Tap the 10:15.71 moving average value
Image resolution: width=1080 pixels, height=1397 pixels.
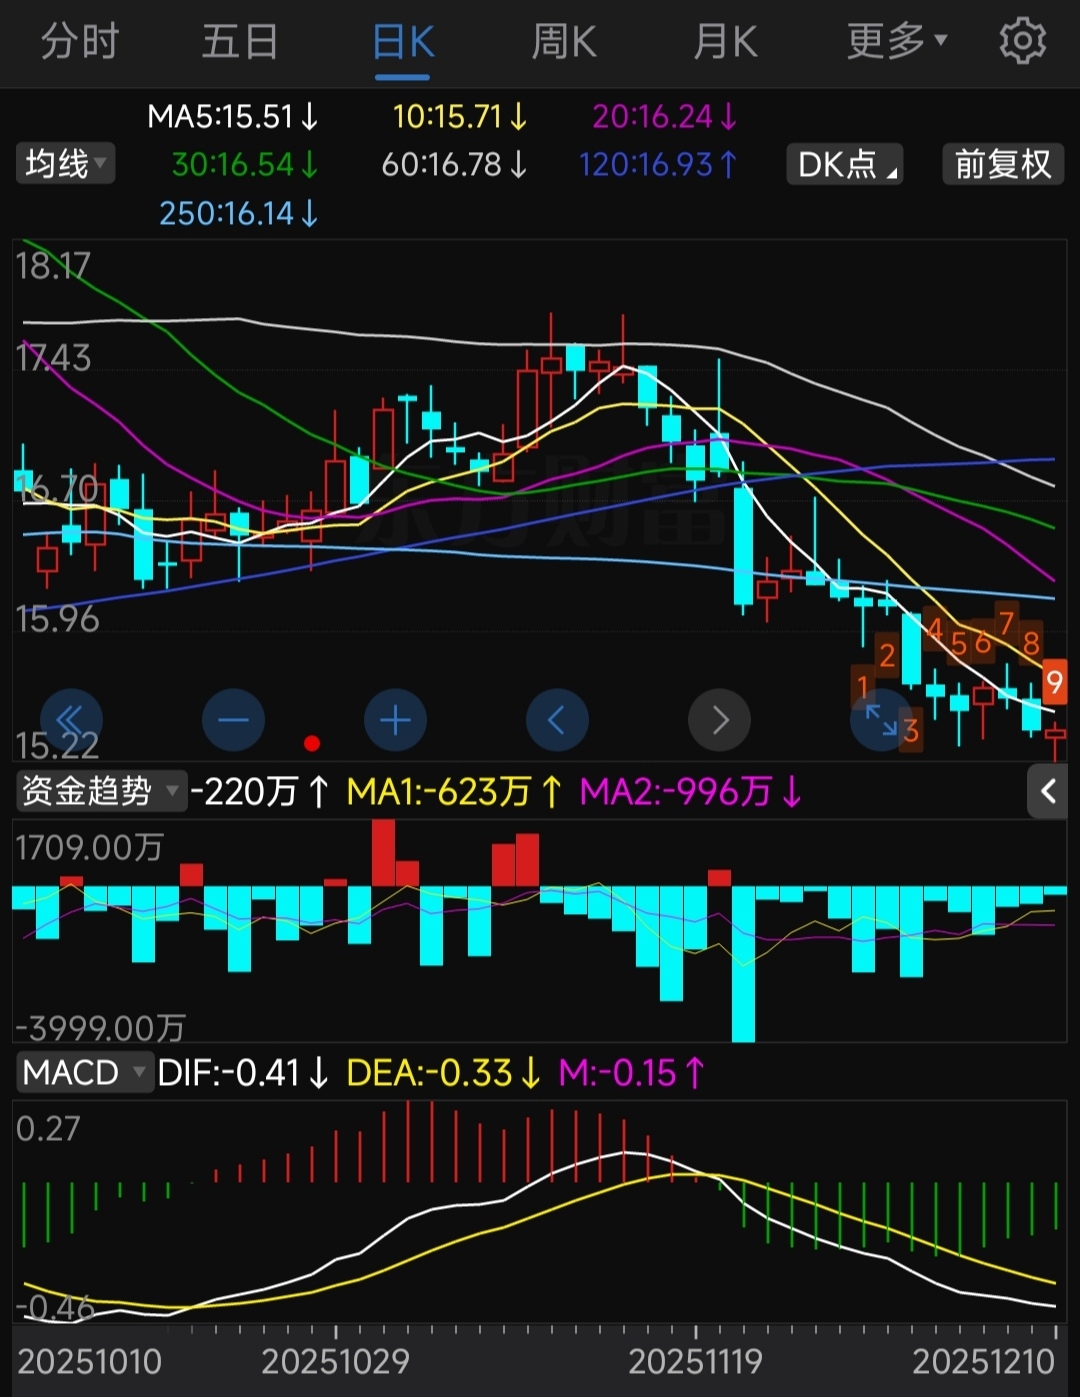pos(459,117)
